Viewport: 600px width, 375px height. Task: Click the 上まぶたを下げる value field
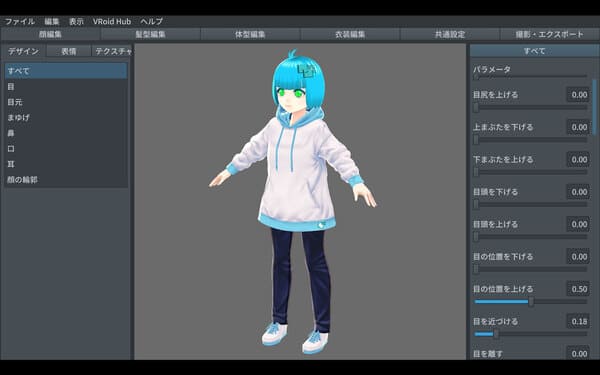578,127
